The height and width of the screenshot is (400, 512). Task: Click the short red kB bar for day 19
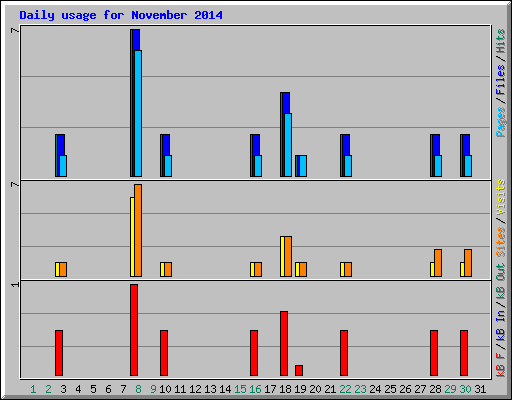[x=299, y=371]
